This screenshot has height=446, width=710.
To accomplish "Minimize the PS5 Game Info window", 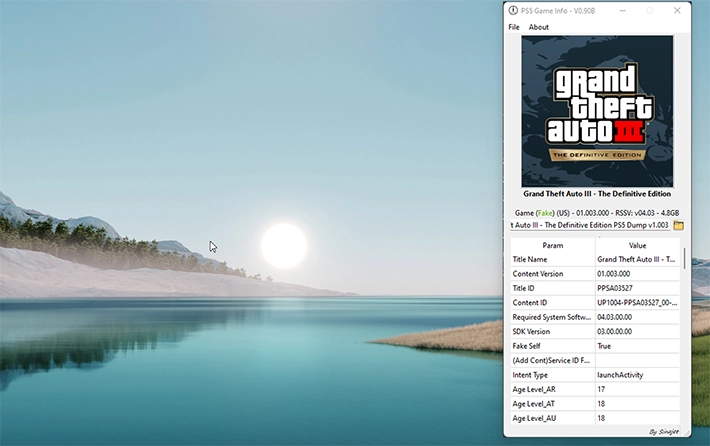I will pos(623,10).
